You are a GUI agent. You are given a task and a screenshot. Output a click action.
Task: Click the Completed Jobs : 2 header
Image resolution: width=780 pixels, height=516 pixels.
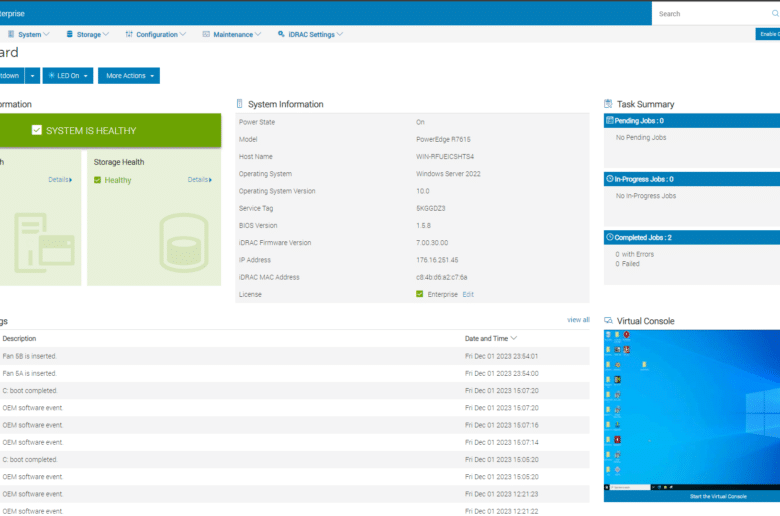coord(692,237)
